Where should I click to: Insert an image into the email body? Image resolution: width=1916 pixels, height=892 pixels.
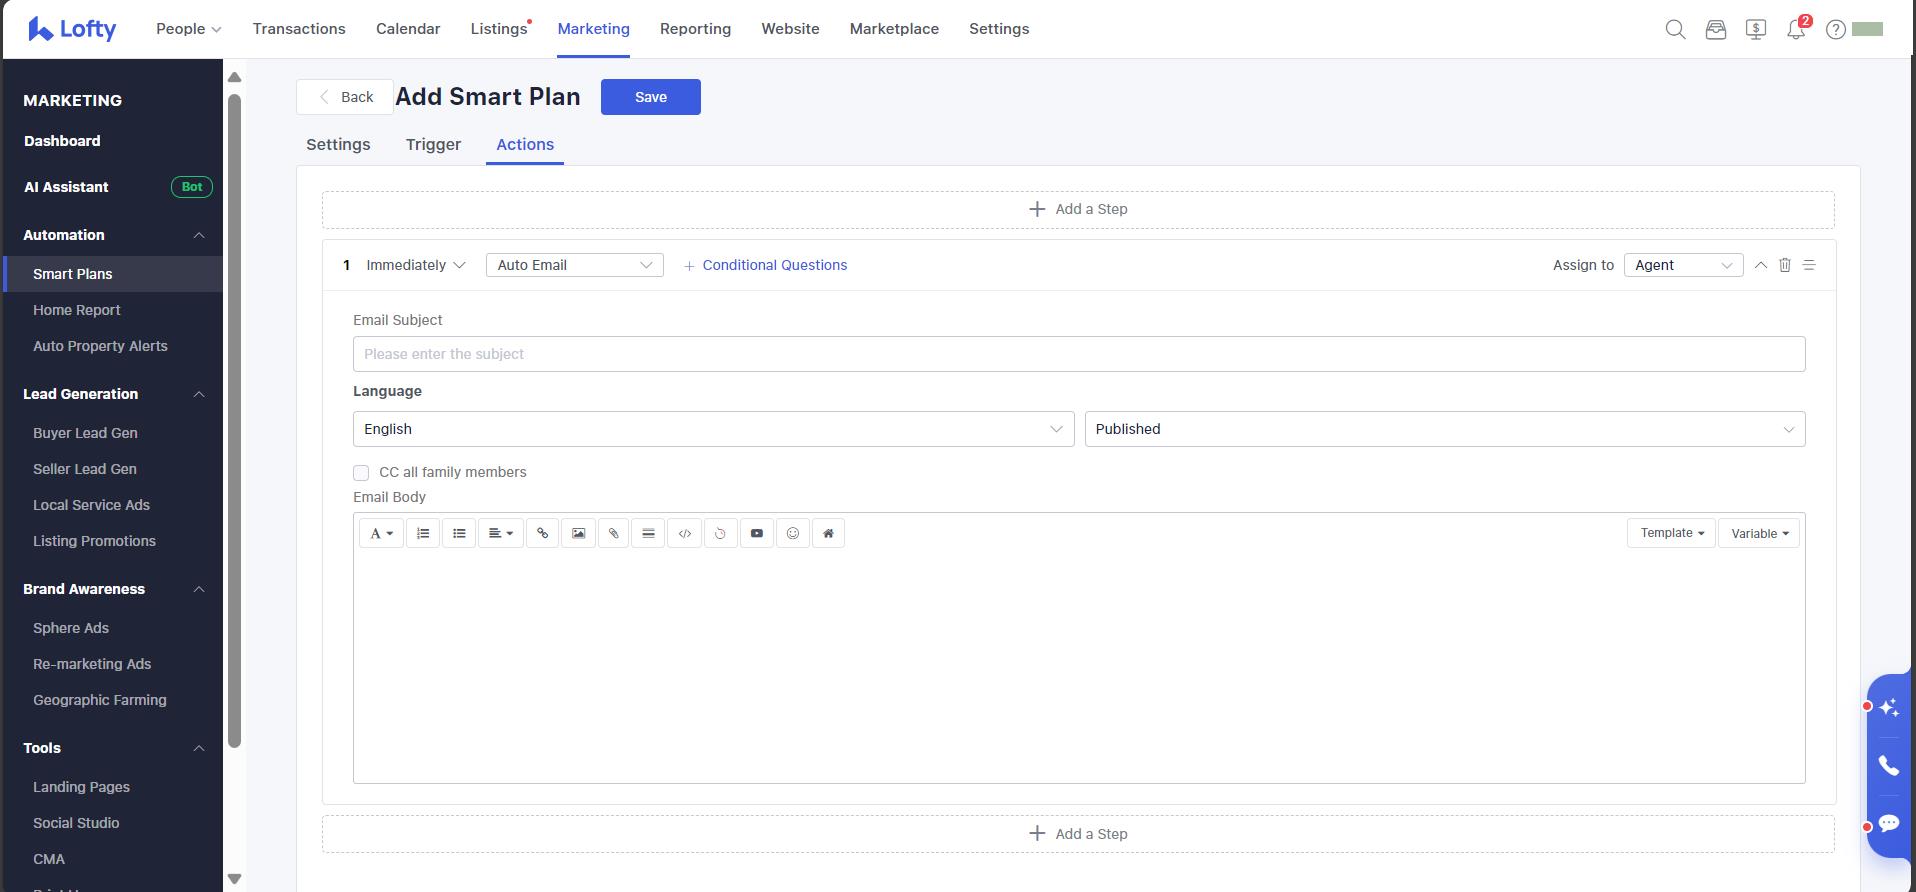click(578, 533)
